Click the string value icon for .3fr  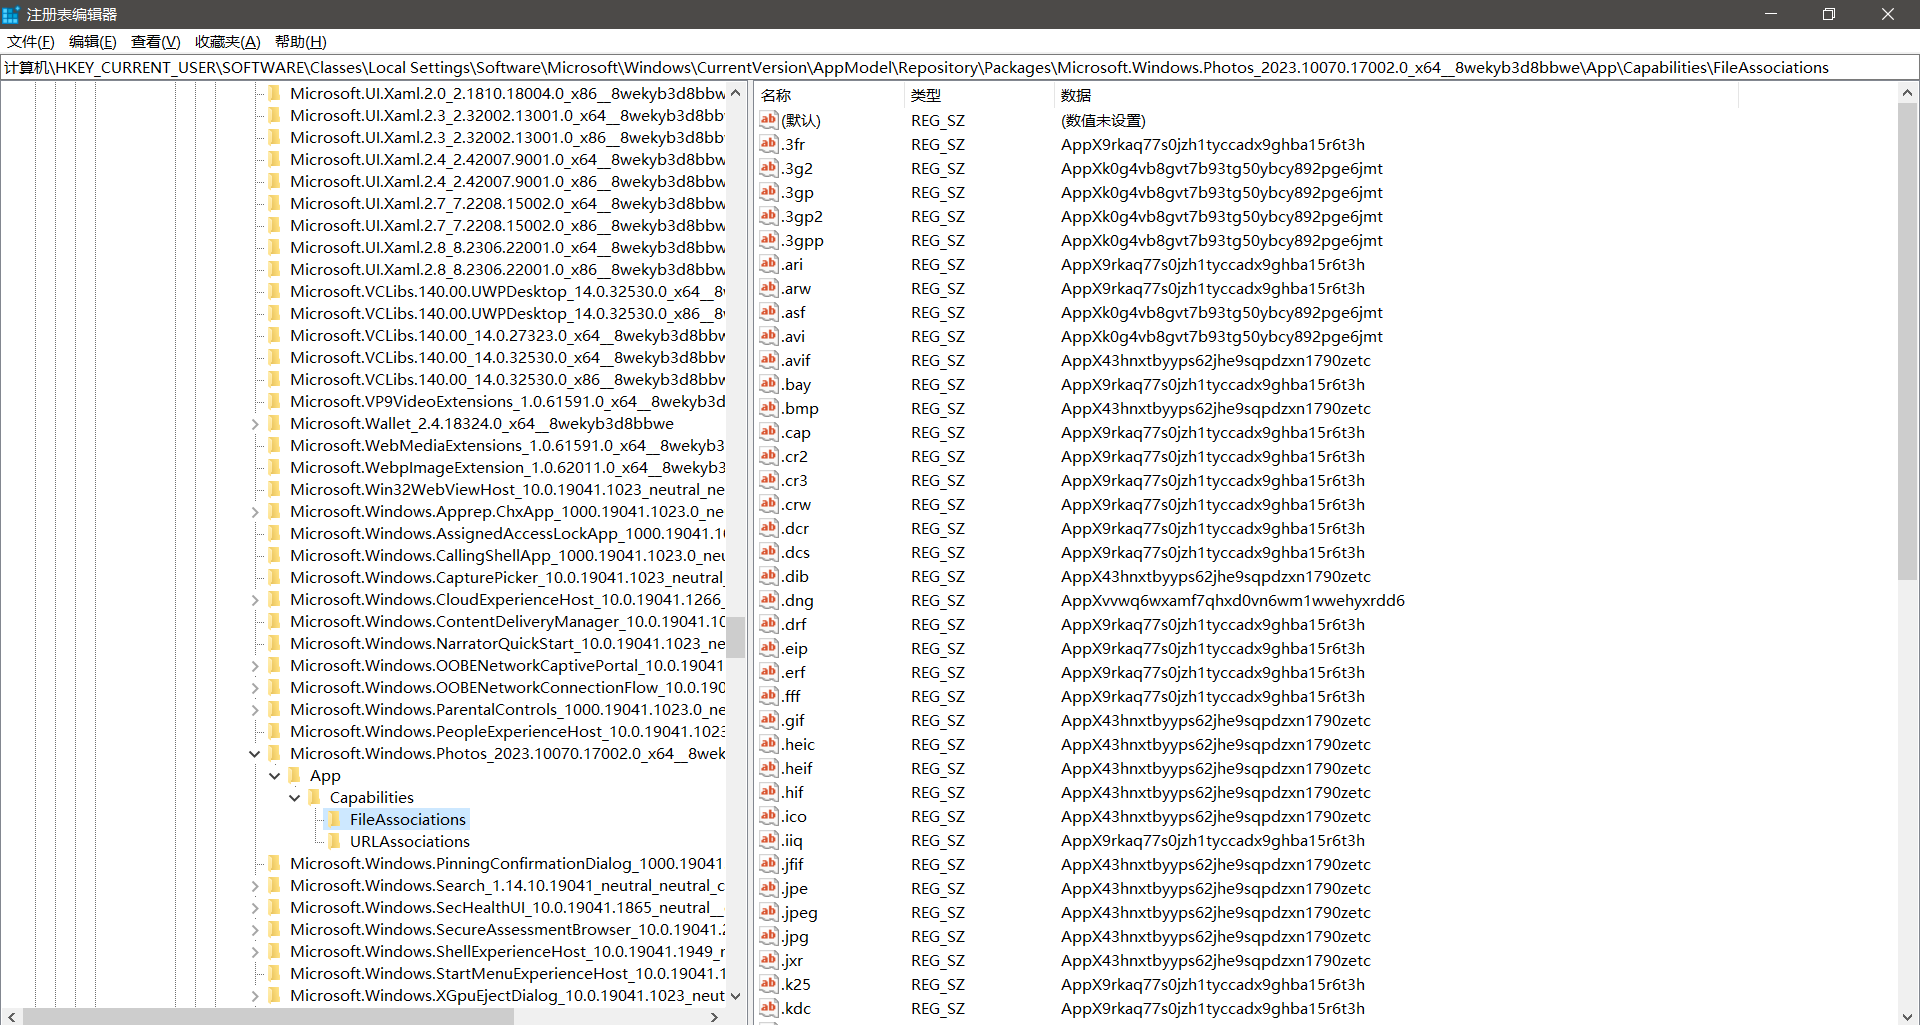768,144
